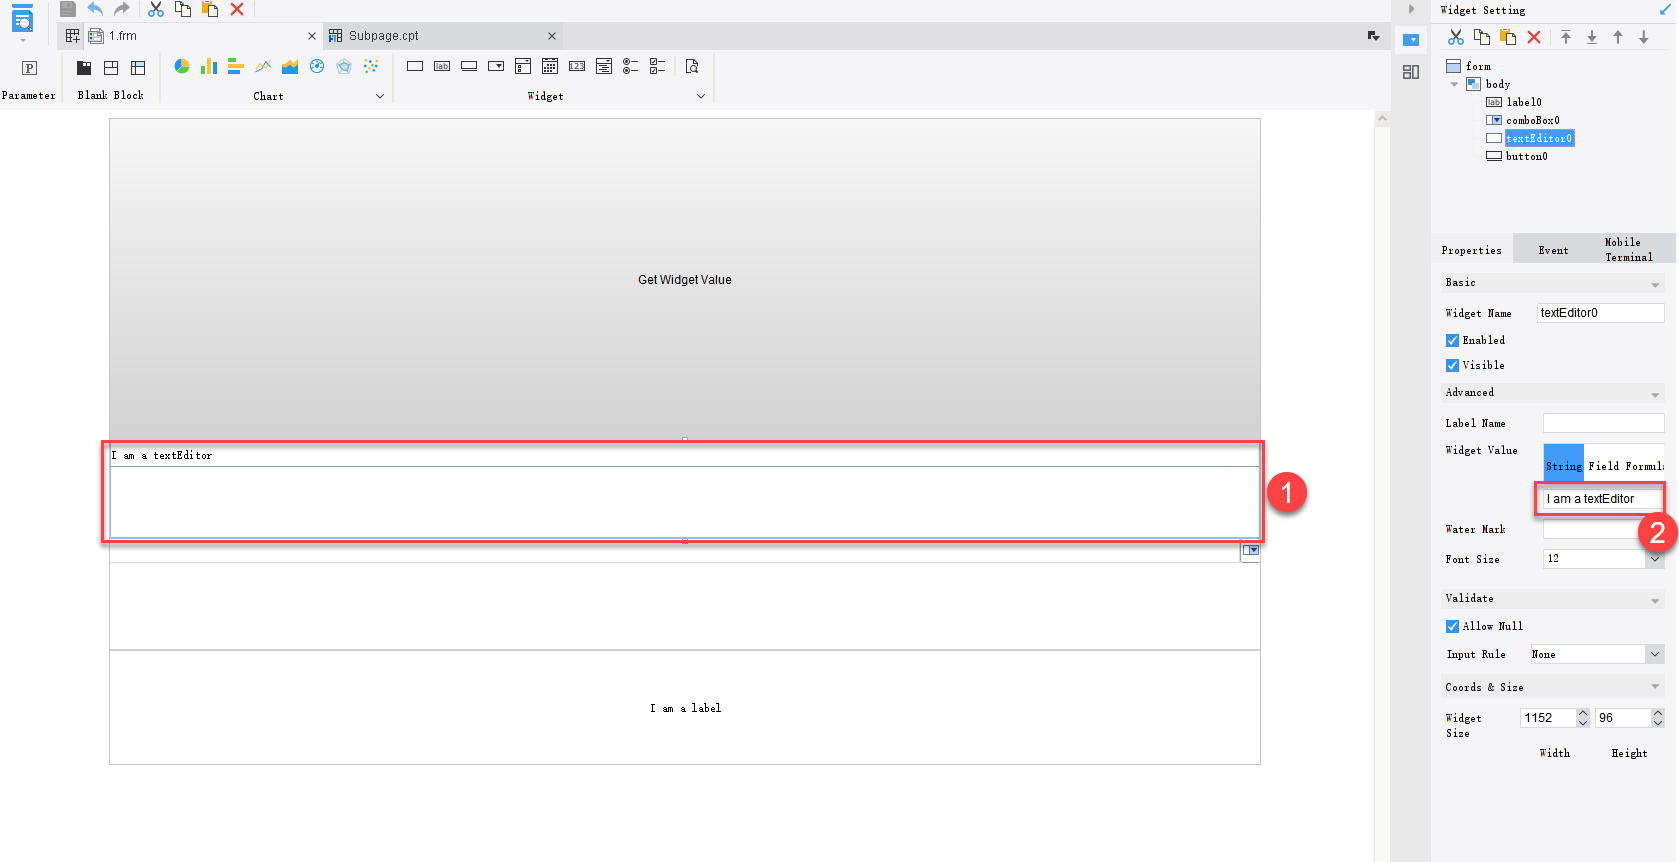Move widget to top in Widget Setting panel
This screenshot has height=862, width=1679.
pyautogui.click(x=1566, y=37)
